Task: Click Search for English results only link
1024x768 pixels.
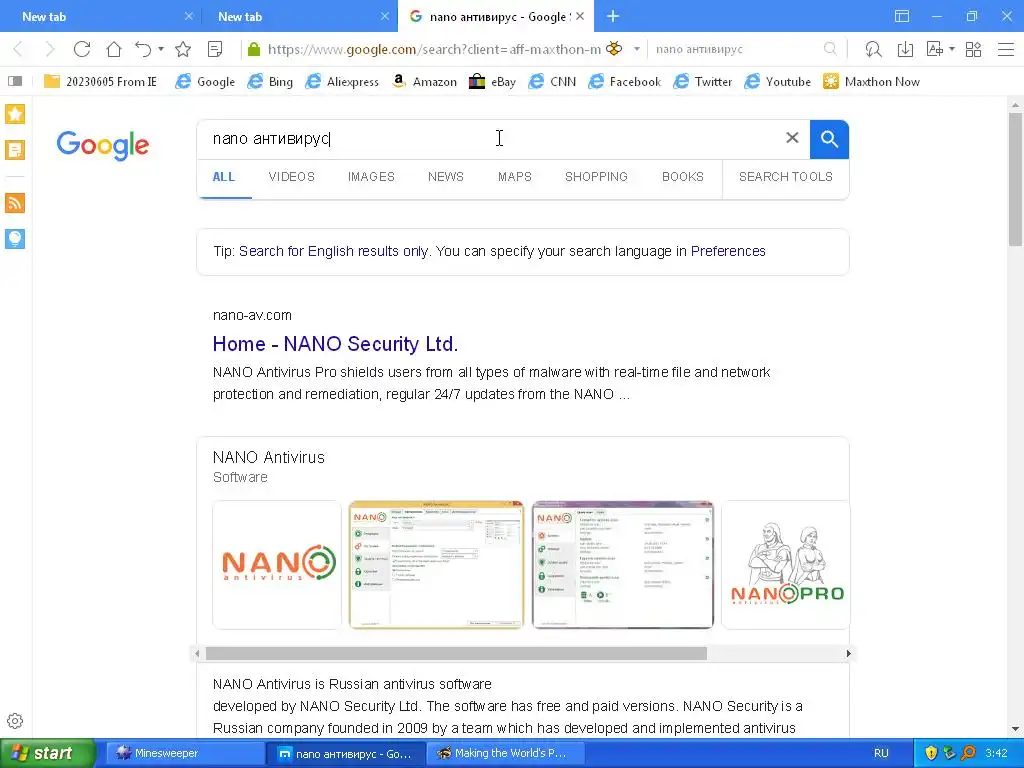Action: [x=333, y=251]
